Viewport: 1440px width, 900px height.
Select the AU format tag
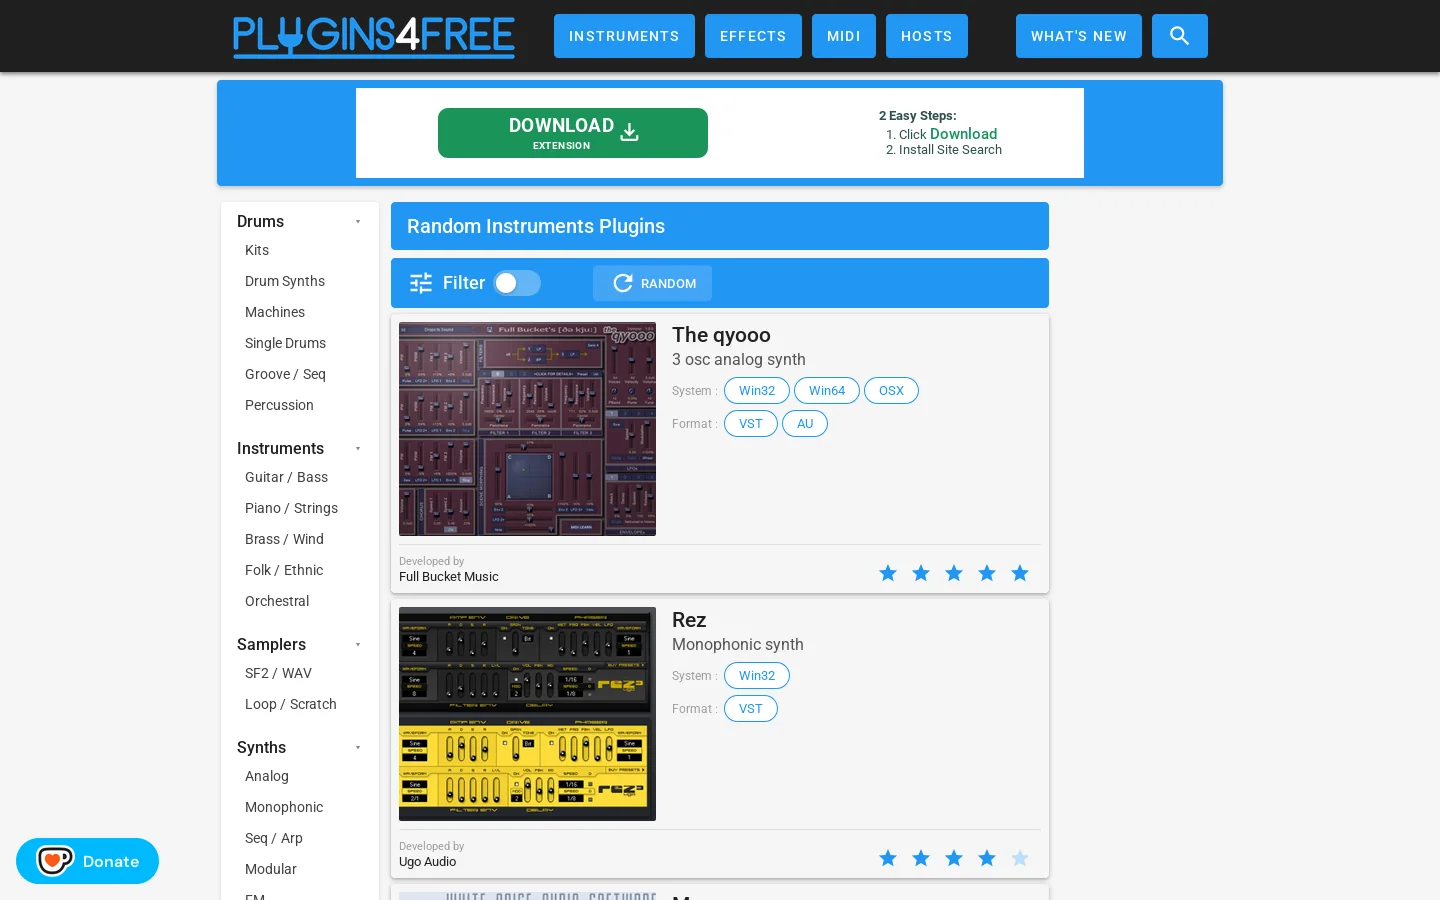point(805,424)
